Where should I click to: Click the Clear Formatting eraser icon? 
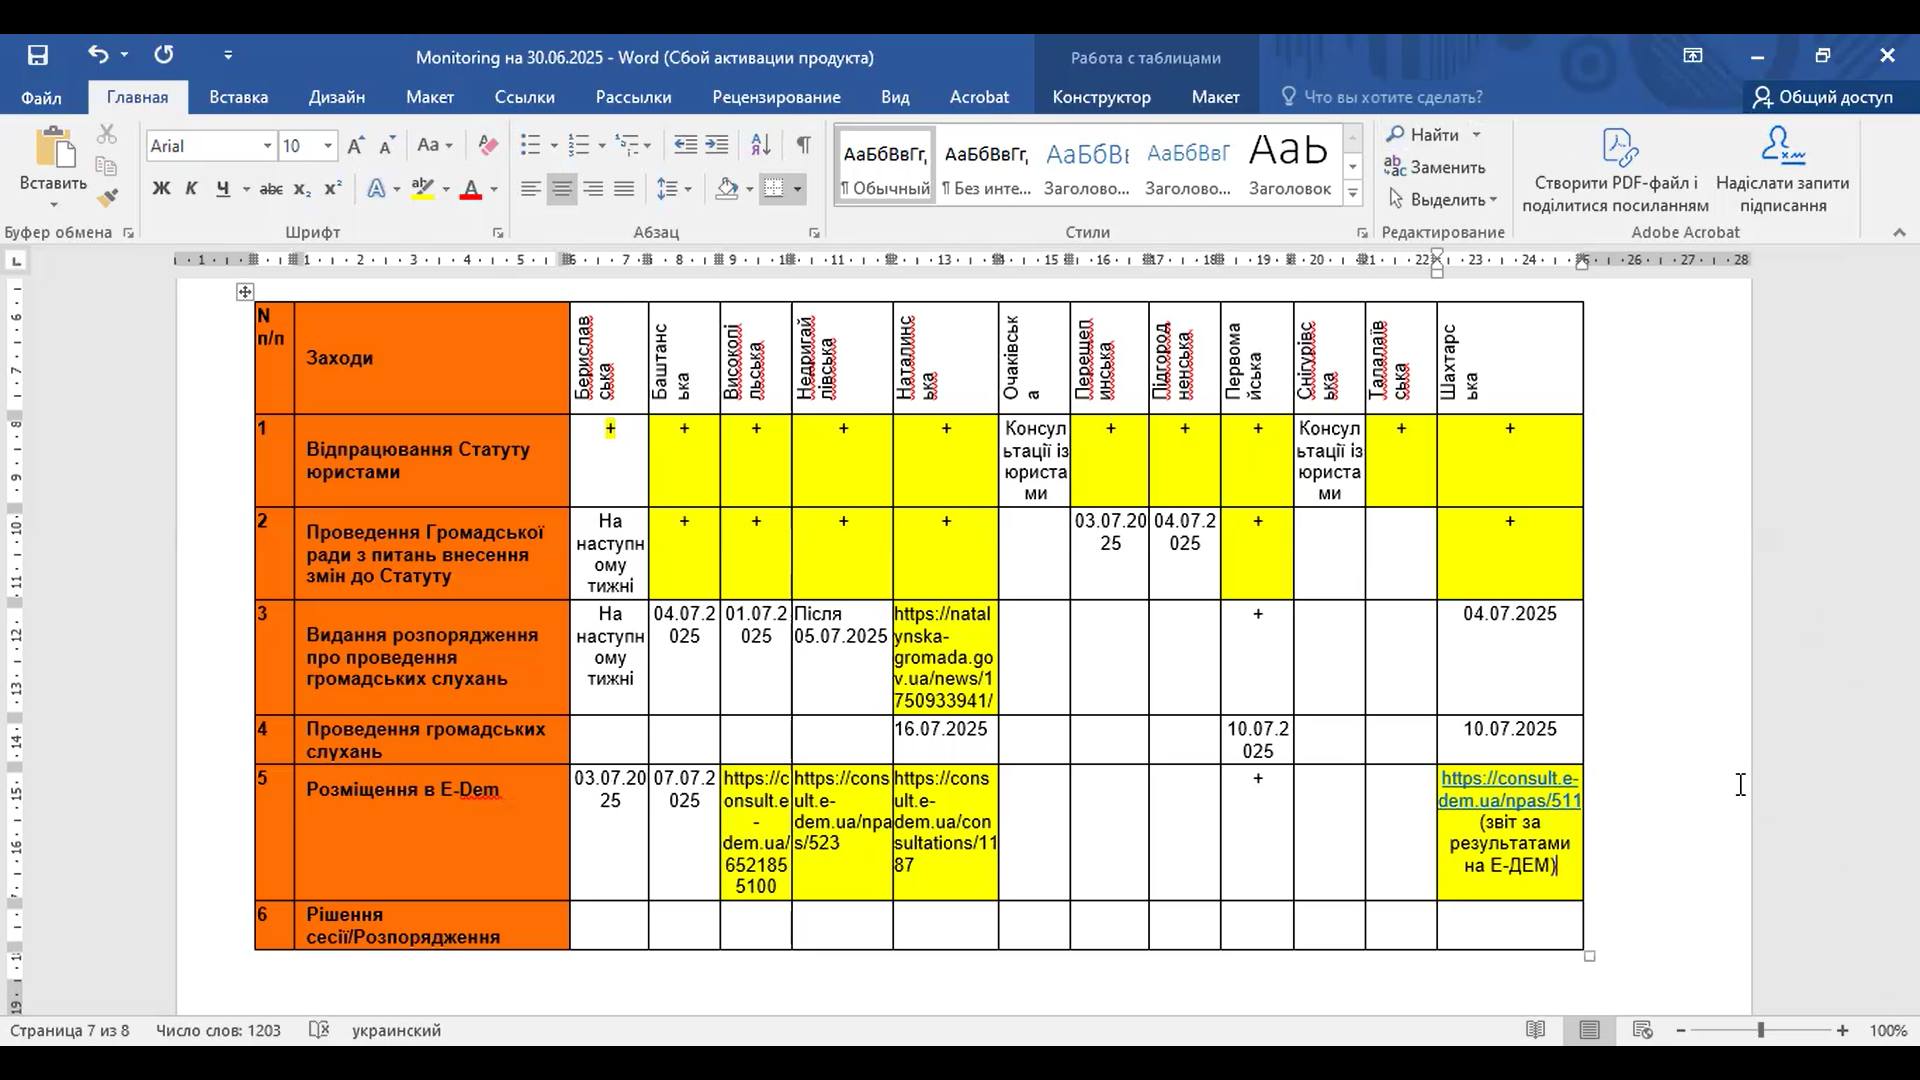pyautogui.click(x=488, y=146)
